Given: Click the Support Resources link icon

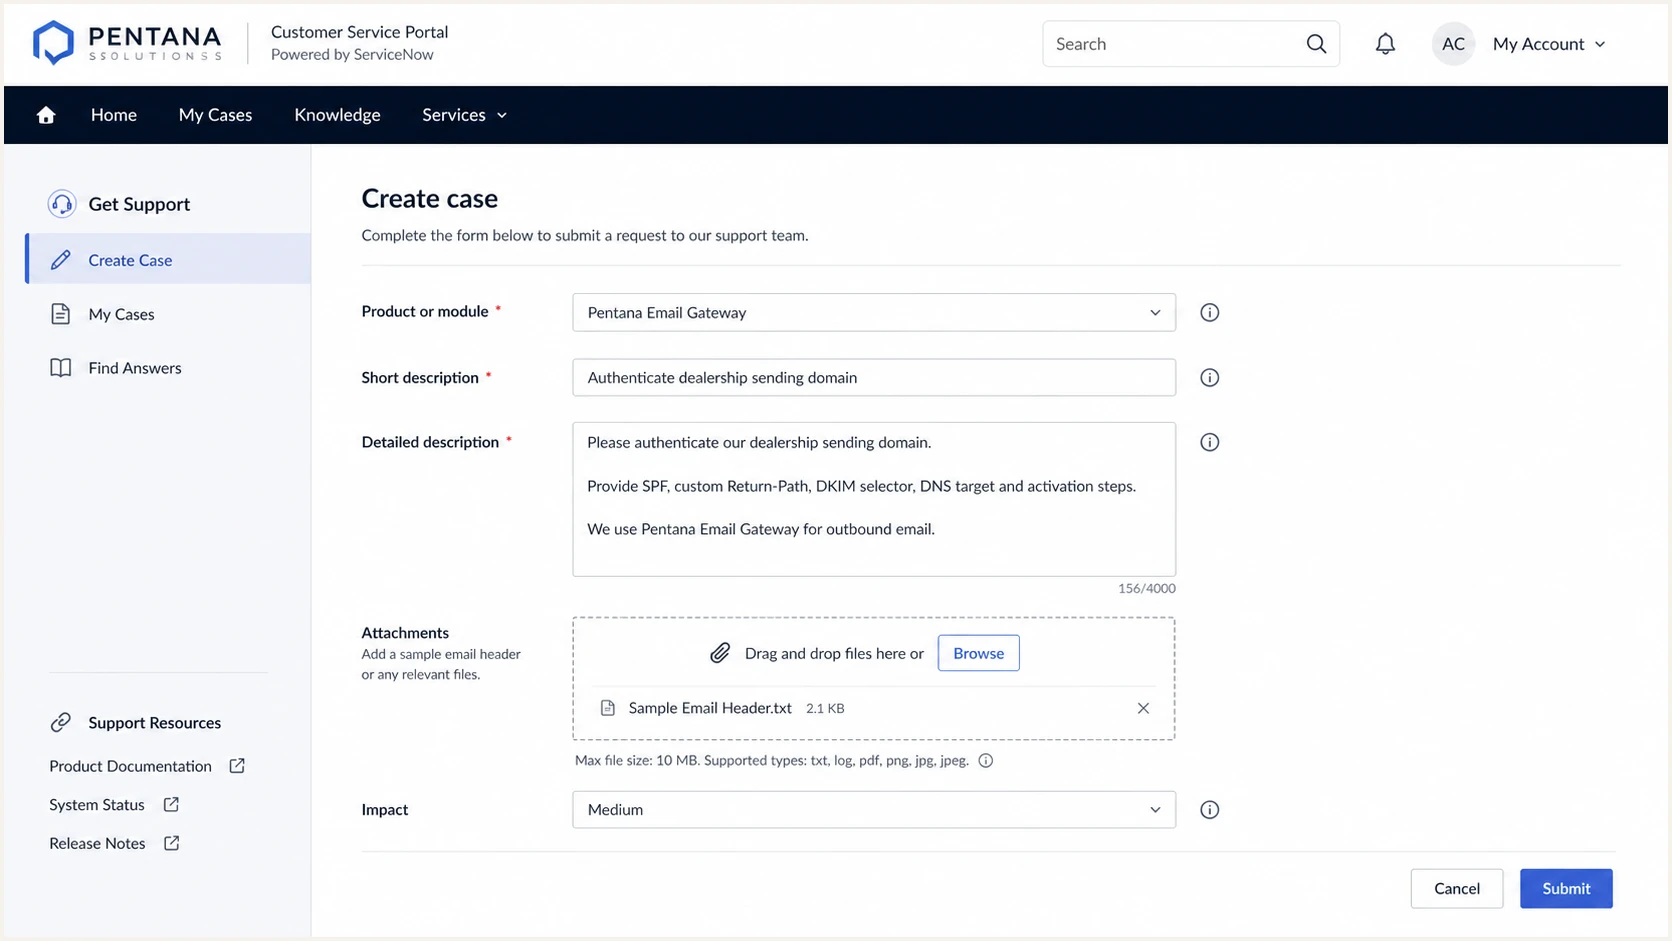Looking at the screenshot, I should coord(61,722).
